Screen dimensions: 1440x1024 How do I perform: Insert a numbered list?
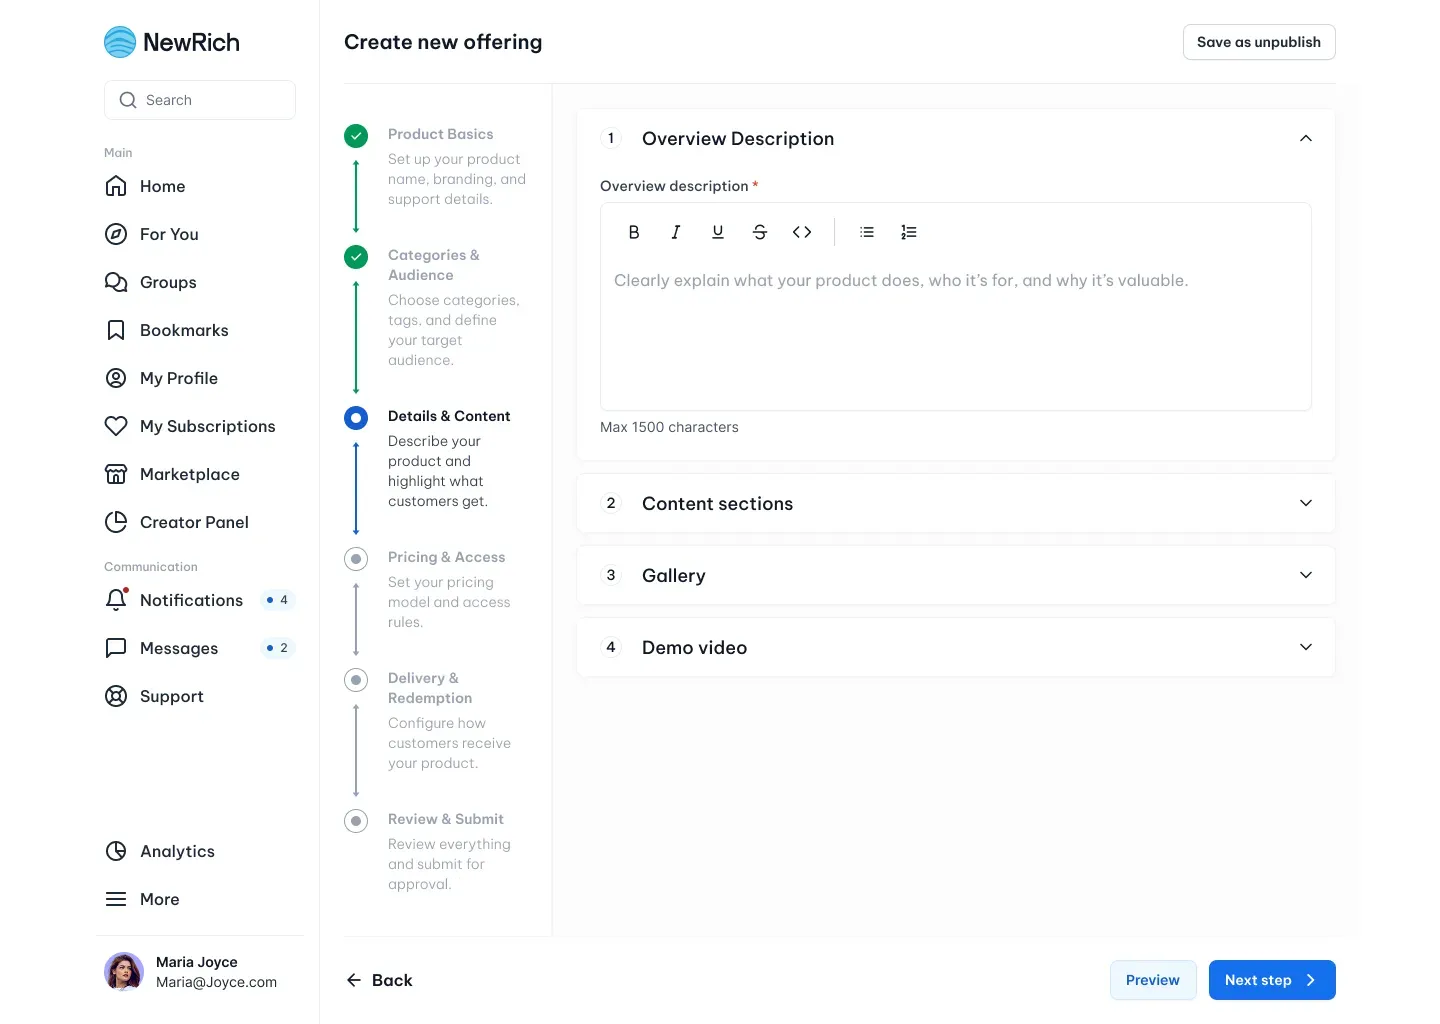(x=909, y=232)
